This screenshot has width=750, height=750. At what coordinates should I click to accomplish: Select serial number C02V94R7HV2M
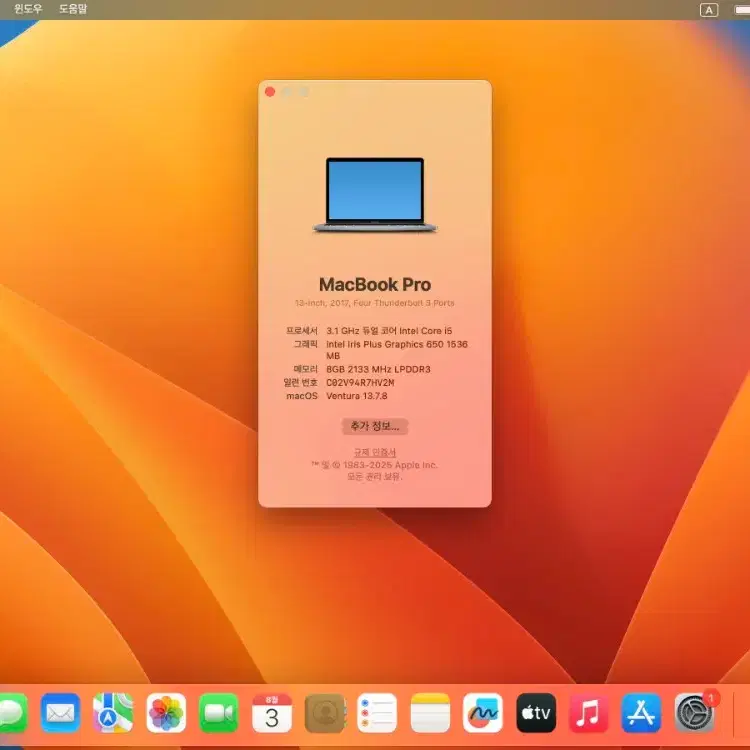360,383
